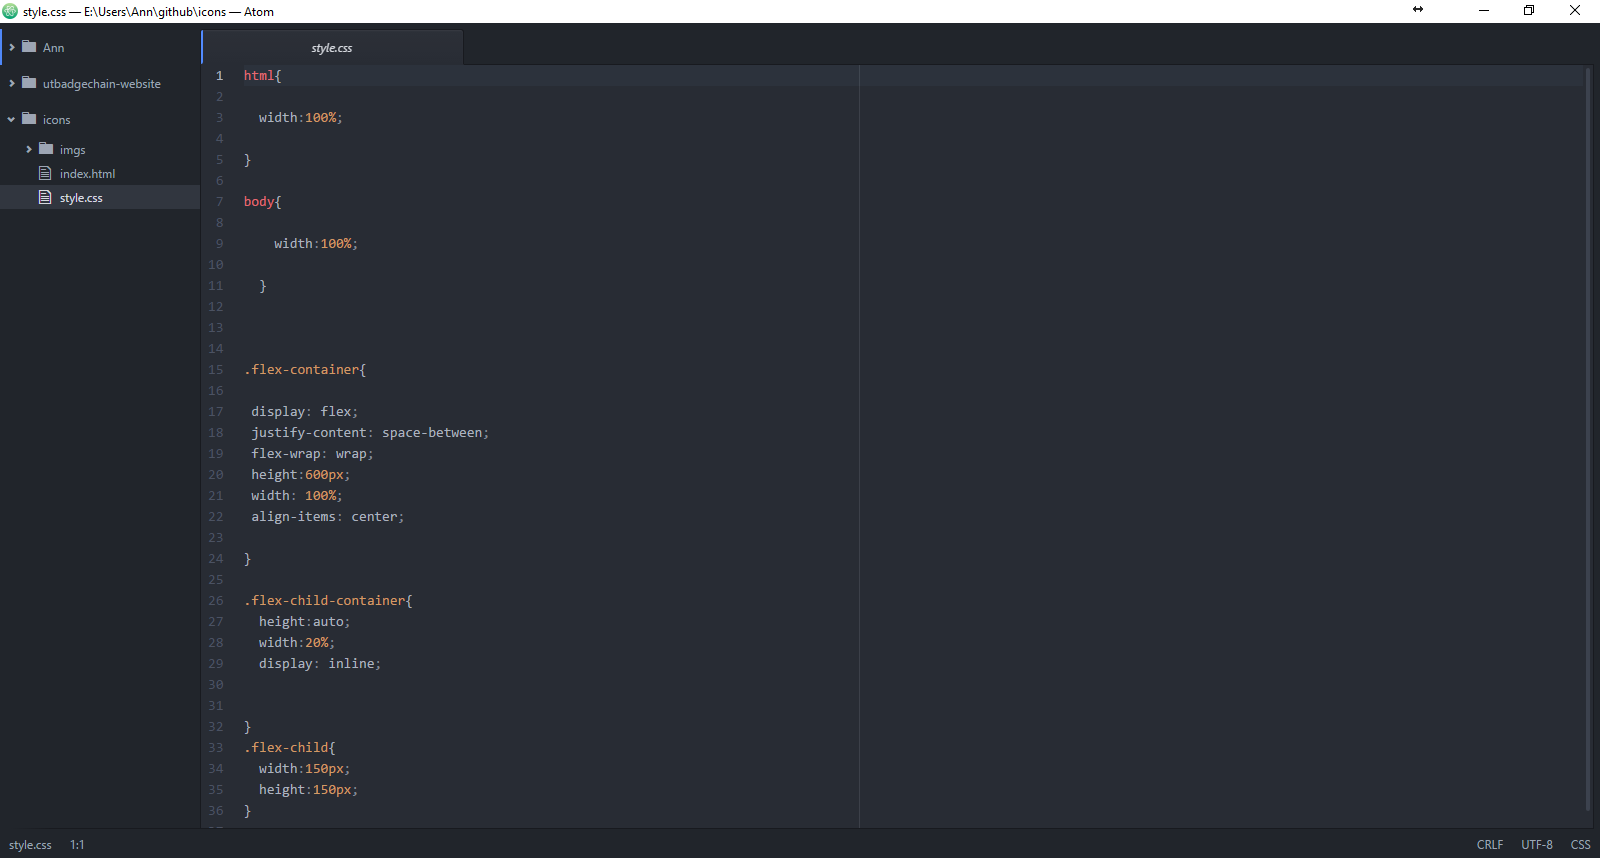This screenshot has height=858, width=1600.
Task: Expand the imgs folder chevron
Action: tap(29, 150)
